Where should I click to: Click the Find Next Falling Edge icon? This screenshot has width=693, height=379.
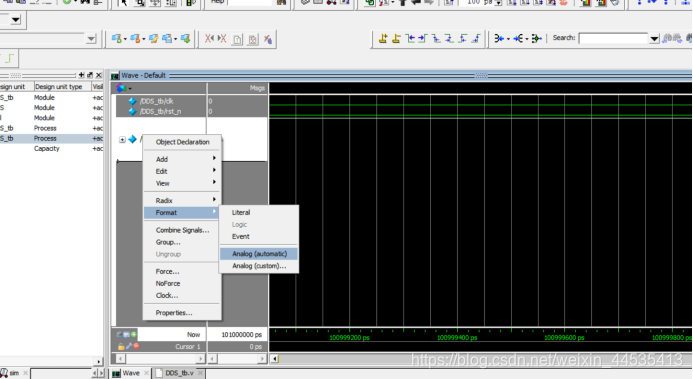click(449, 38)
